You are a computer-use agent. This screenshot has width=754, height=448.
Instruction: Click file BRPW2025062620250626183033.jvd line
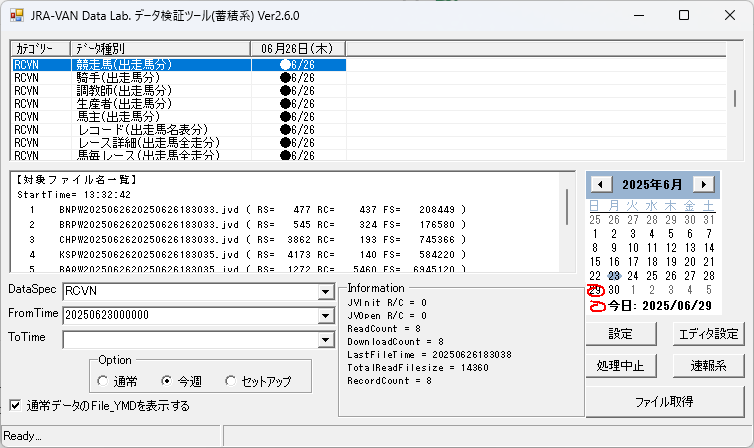pyautogui.click(x=248, y=224)
